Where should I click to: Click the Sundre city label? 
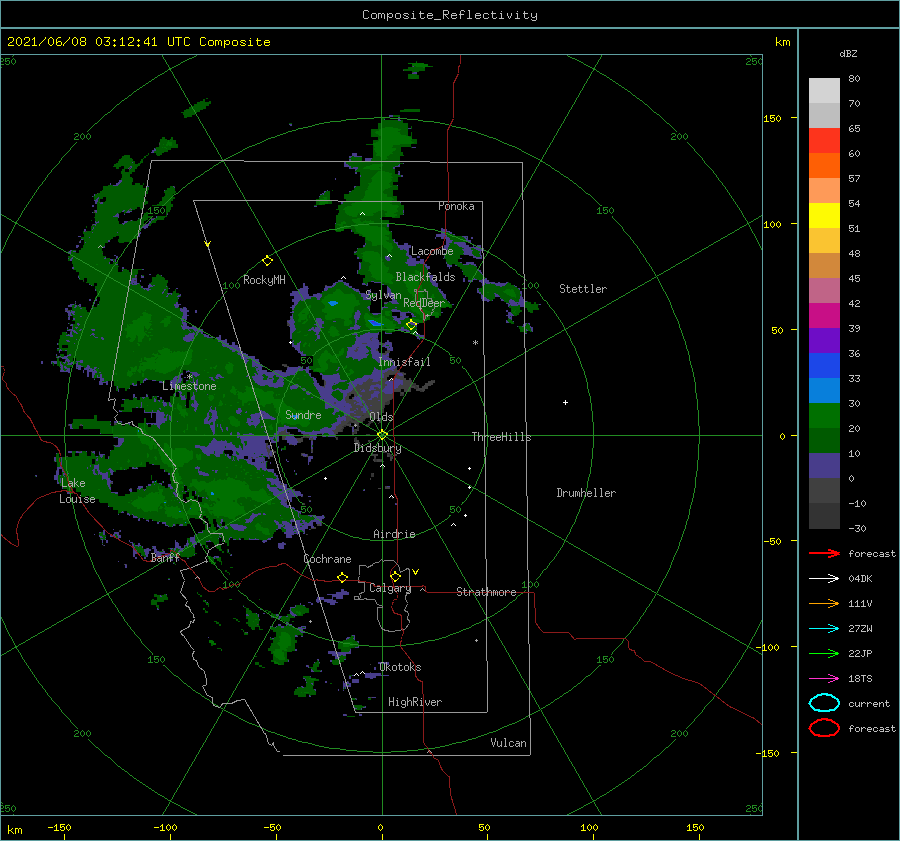(x=303, y=414)
